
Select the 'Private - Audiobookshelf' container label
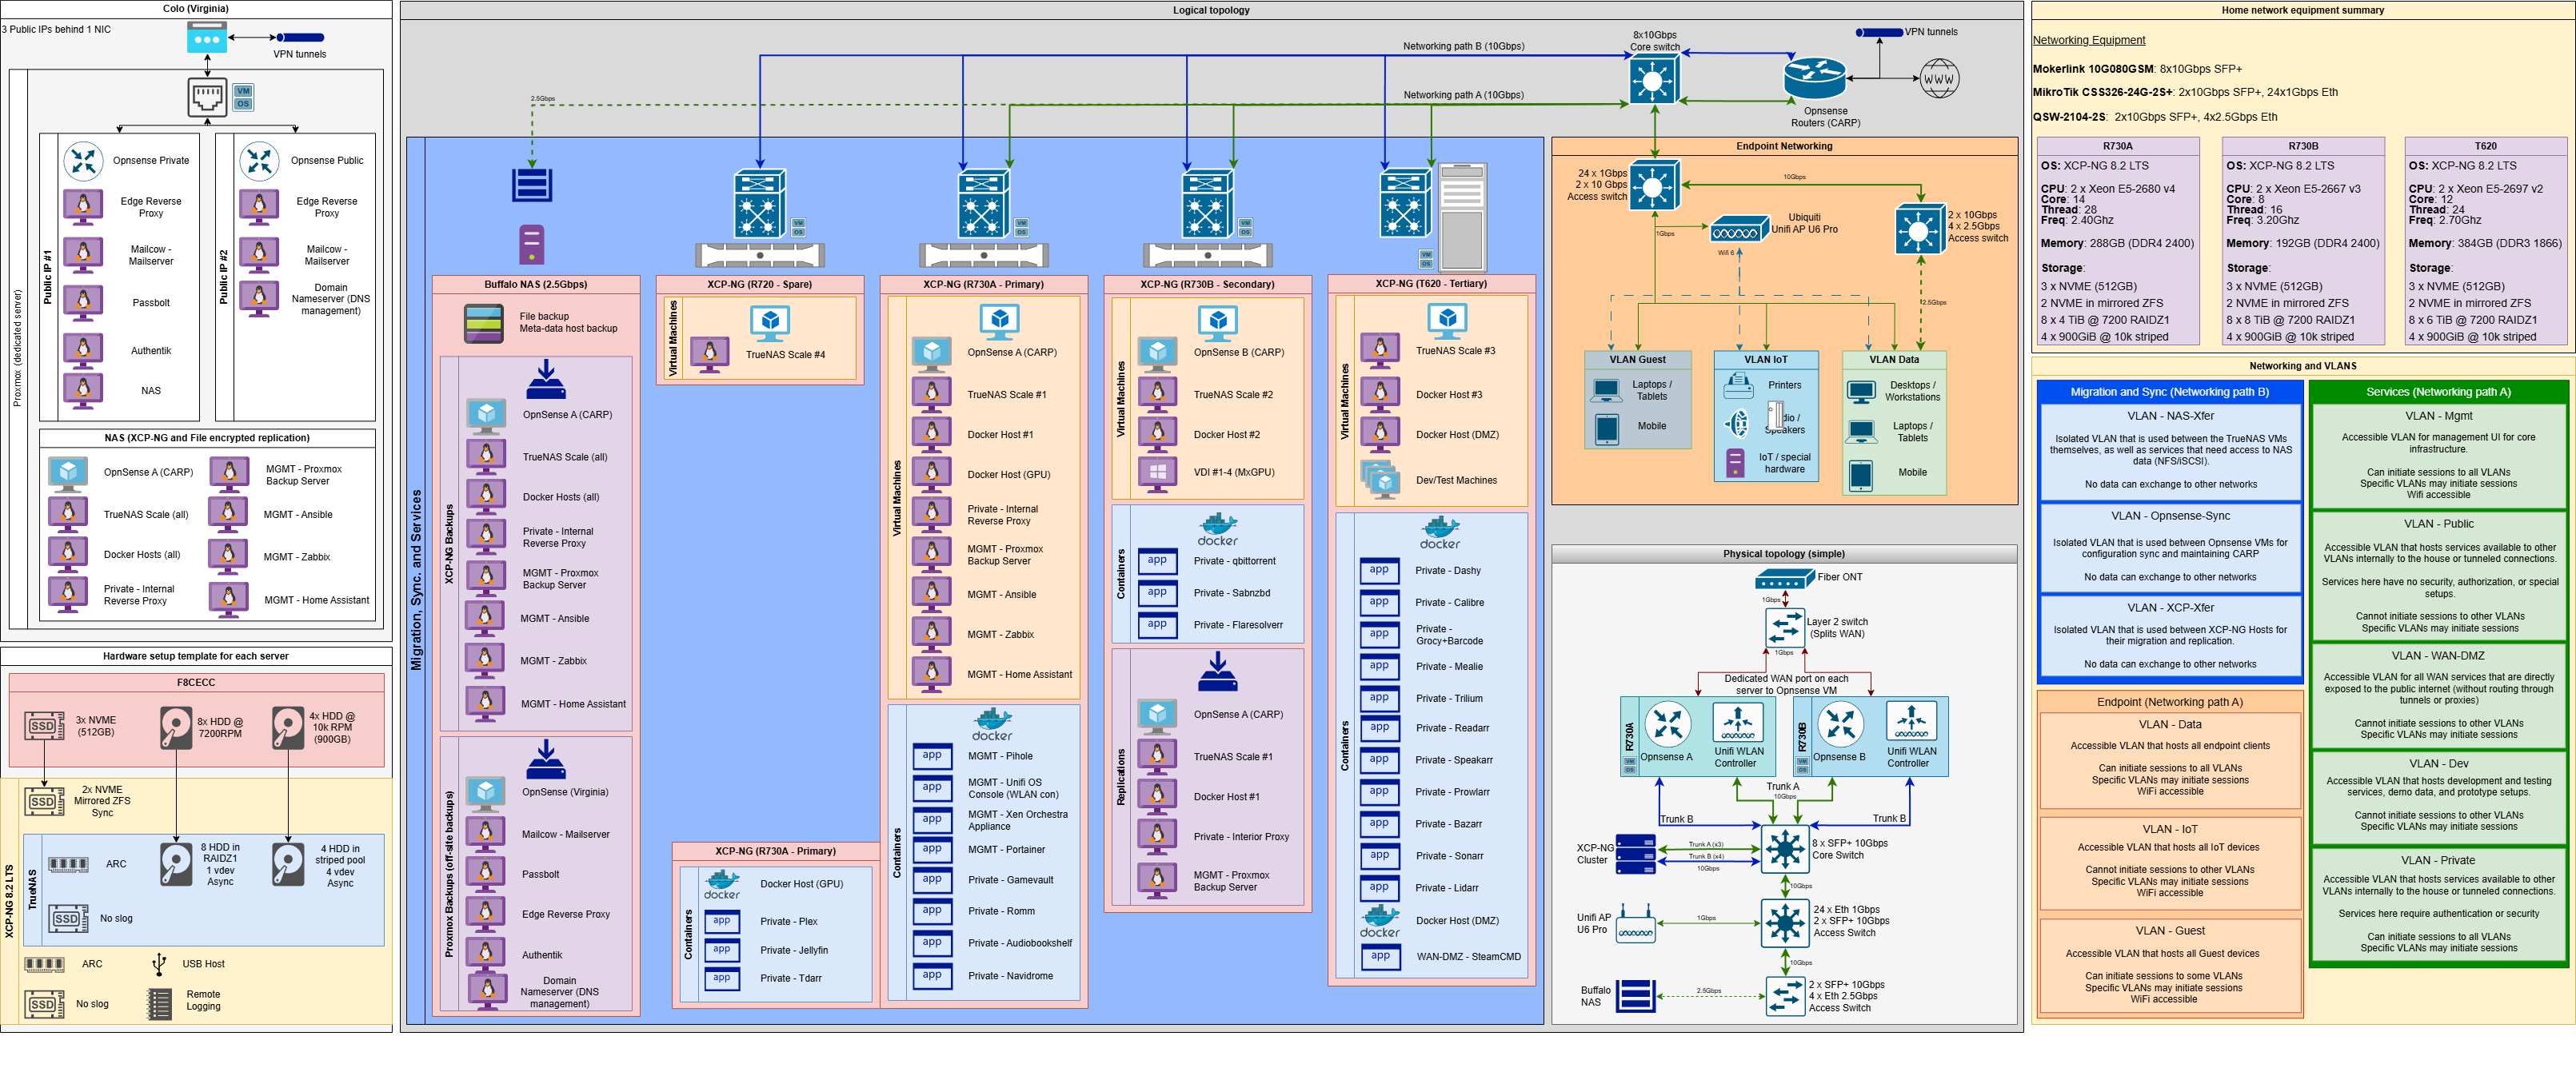[1019, 943]
